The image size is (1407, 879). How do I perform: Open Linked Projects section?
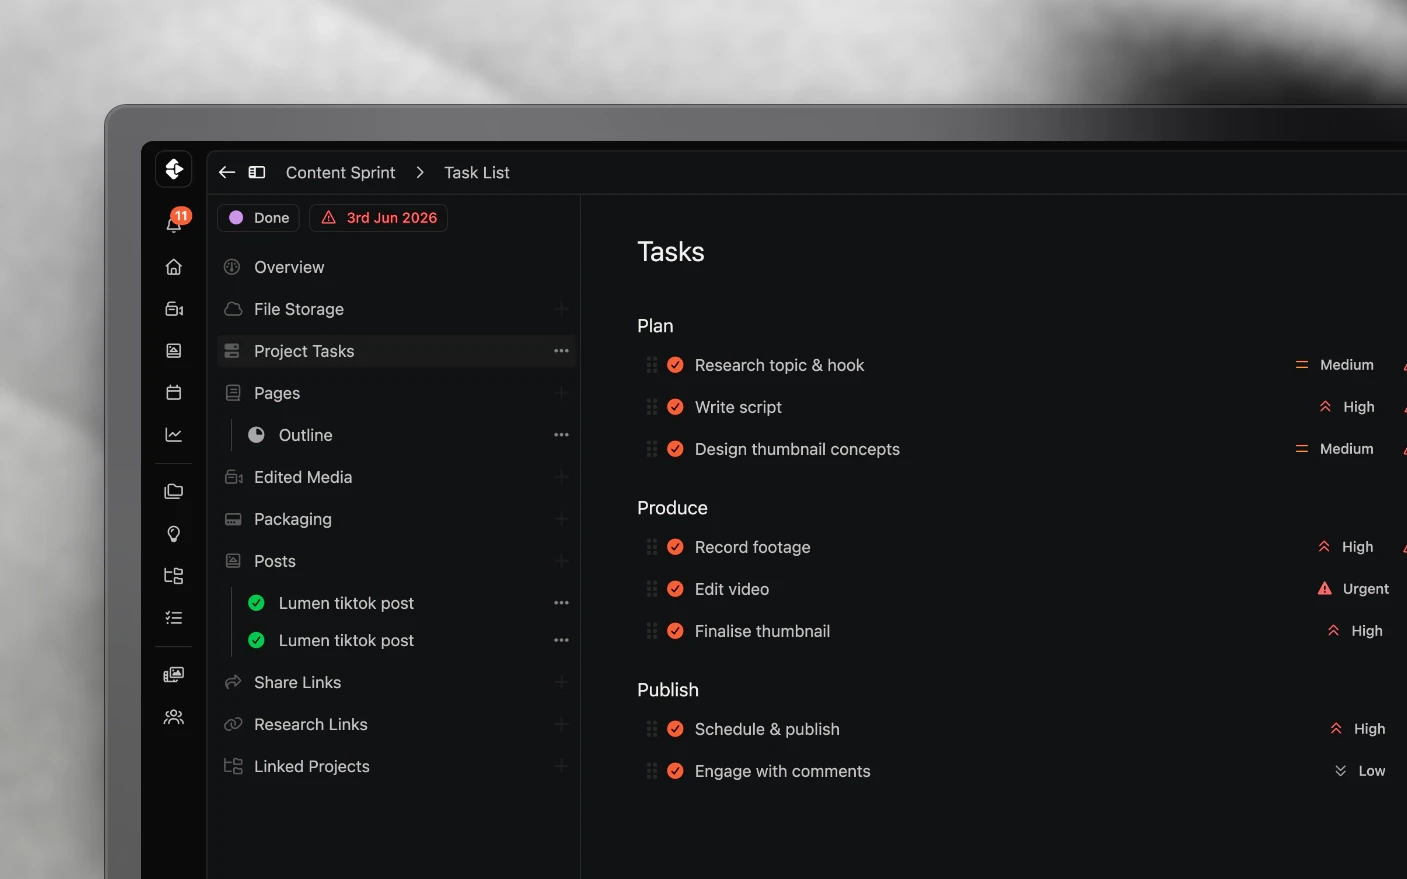pos(396,766)
